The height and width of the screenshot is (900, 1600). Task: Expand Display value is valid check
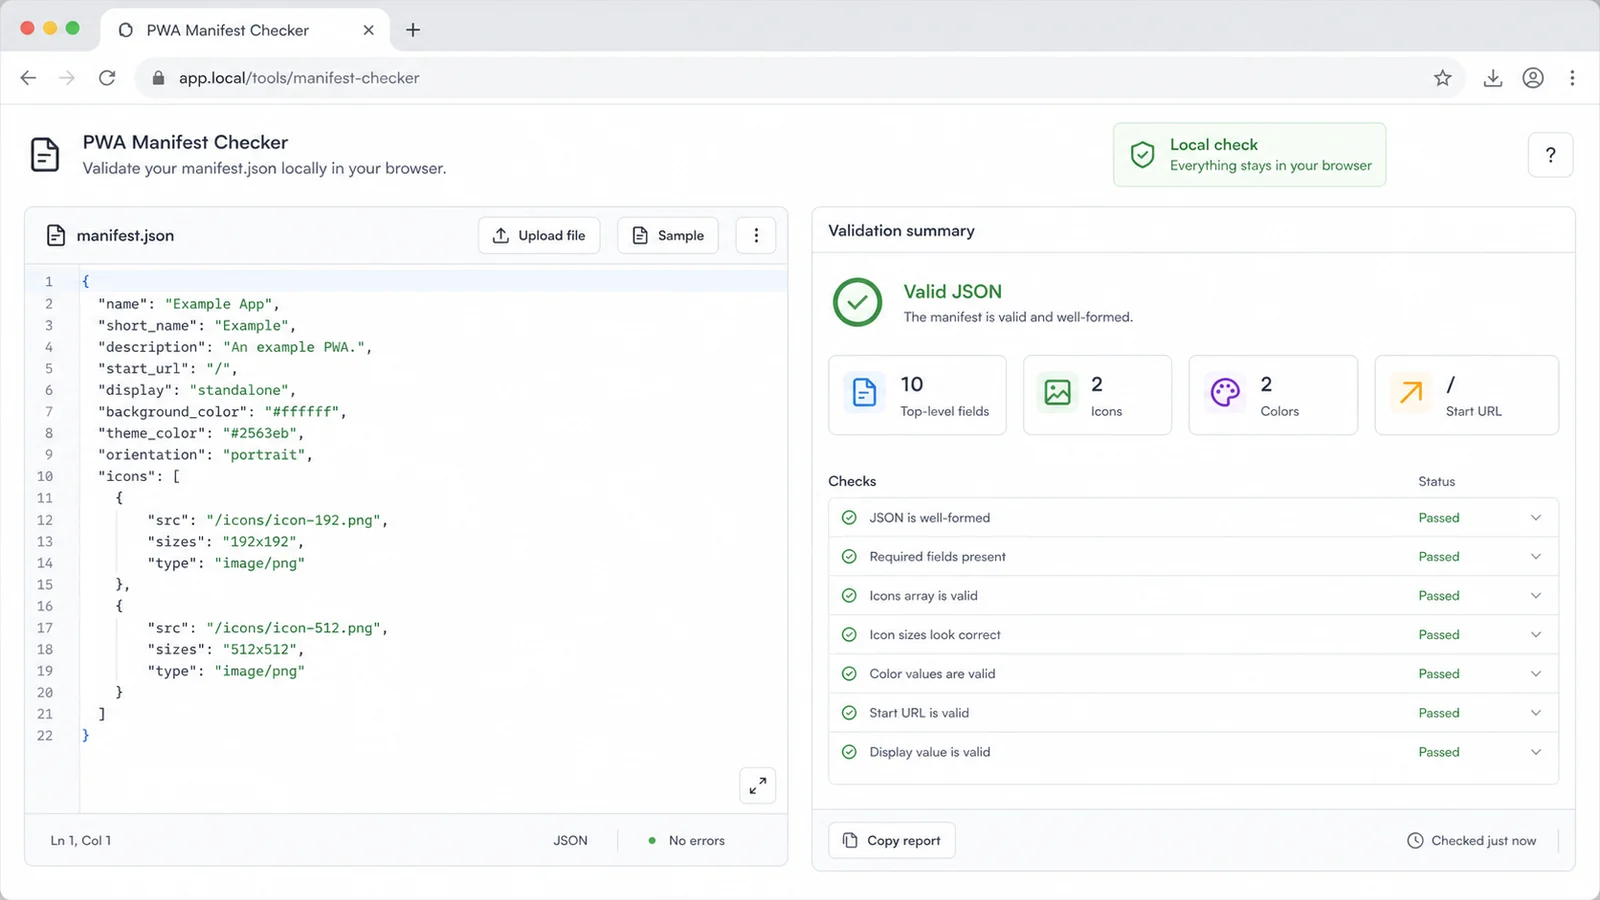point(1536,752)
